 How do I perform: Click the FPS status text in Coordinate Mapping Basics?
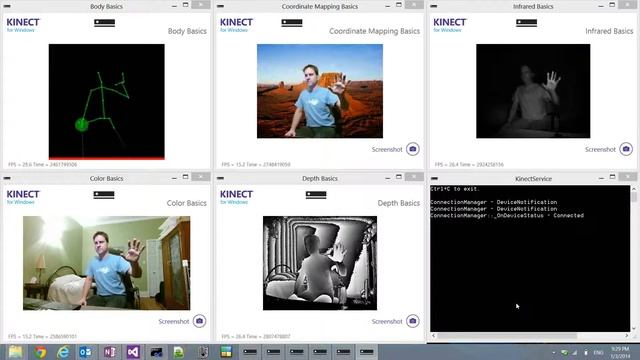point(256,164)
